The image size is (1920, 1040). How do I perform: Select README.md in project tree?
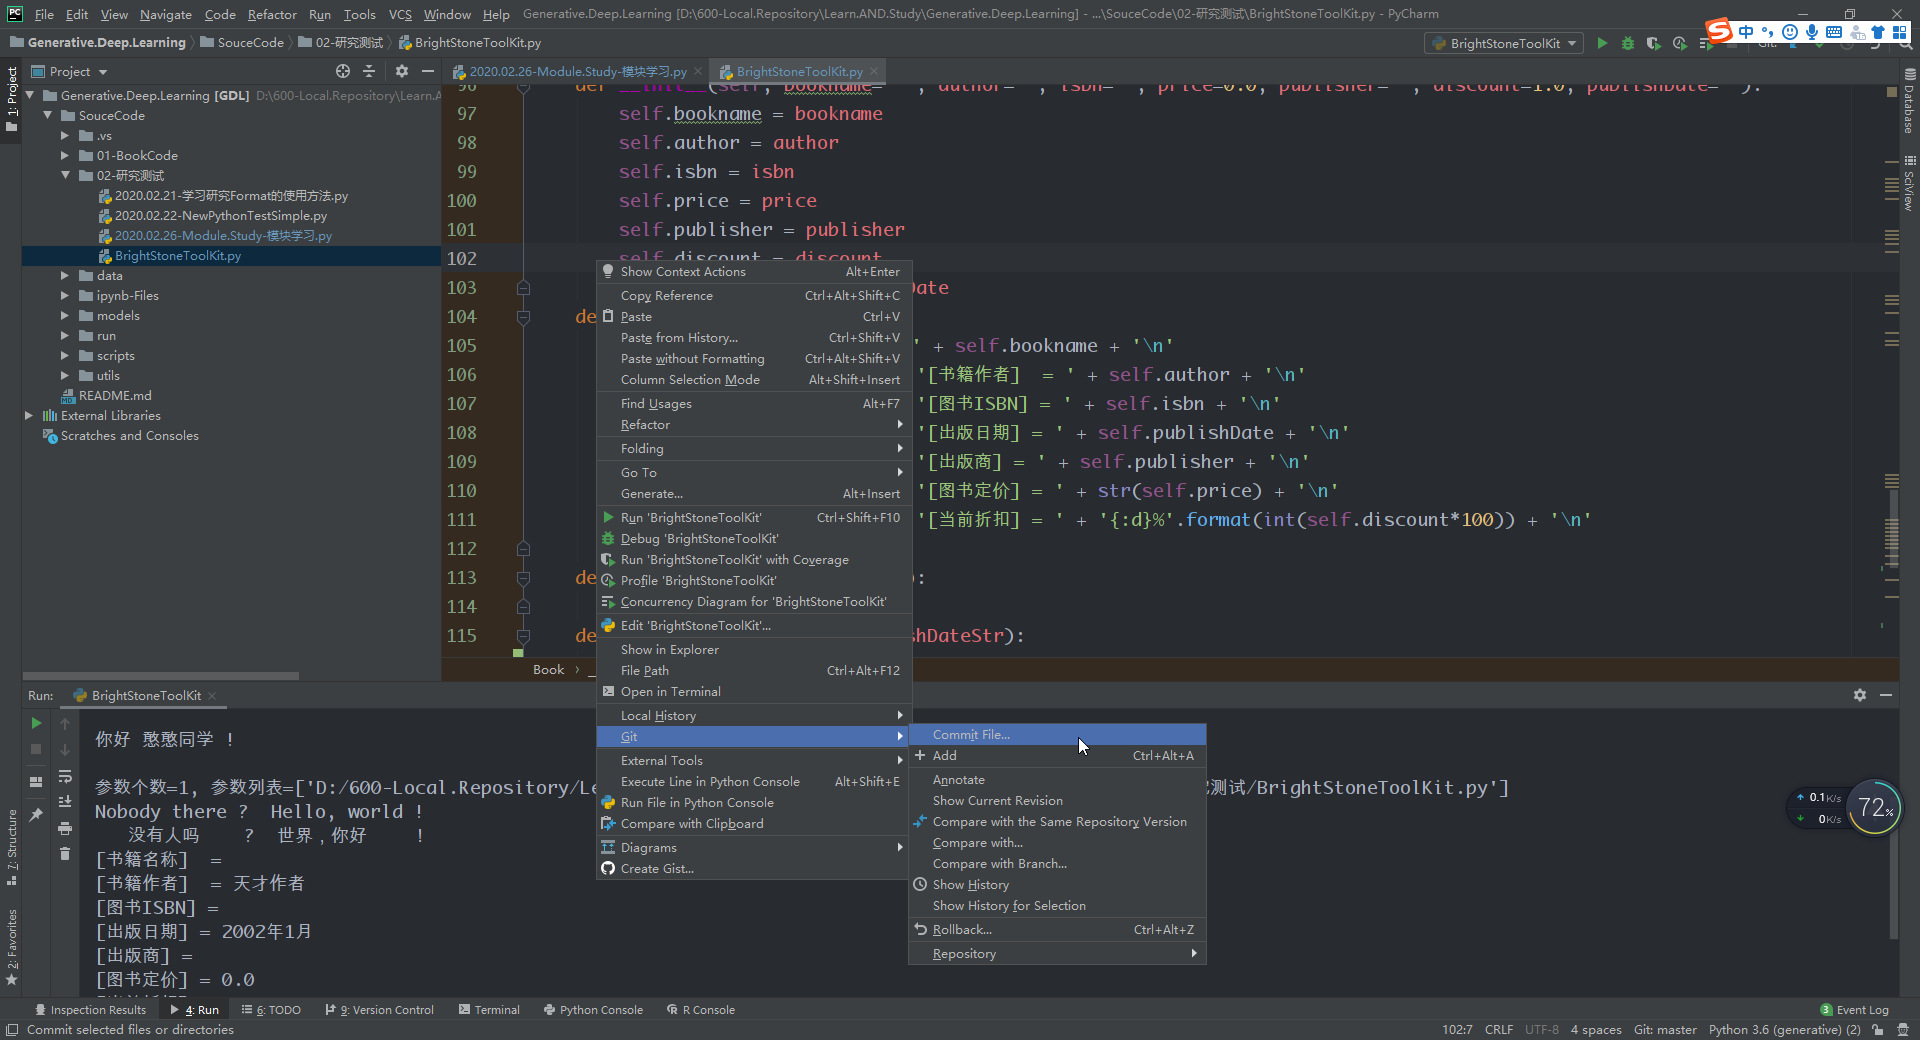pos(115,395)
